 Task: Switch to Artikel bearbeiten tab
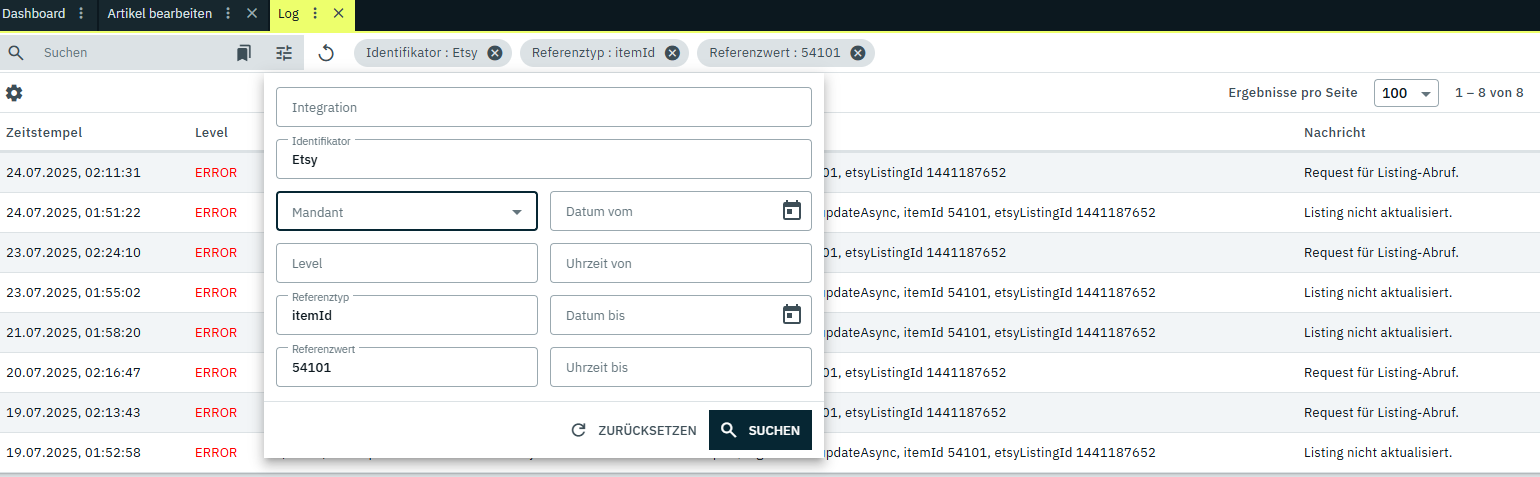[x=160, y=14]
